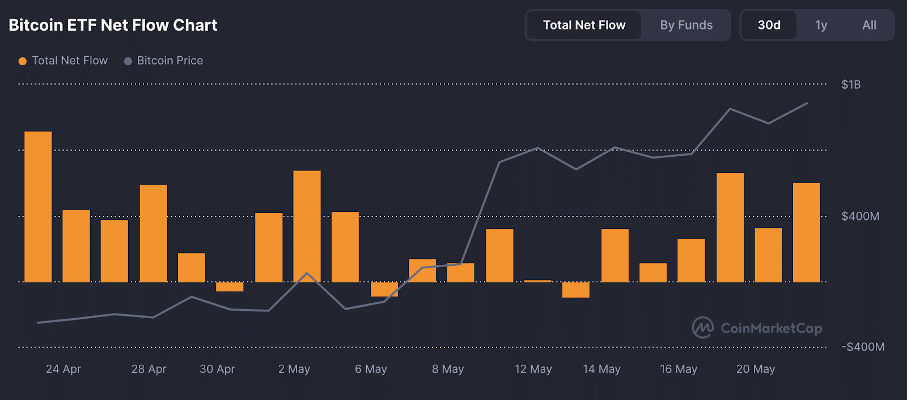This screenshot has width=908, height=400.
Task: Click the last orange bar on the right
Action: pos(806,232)
